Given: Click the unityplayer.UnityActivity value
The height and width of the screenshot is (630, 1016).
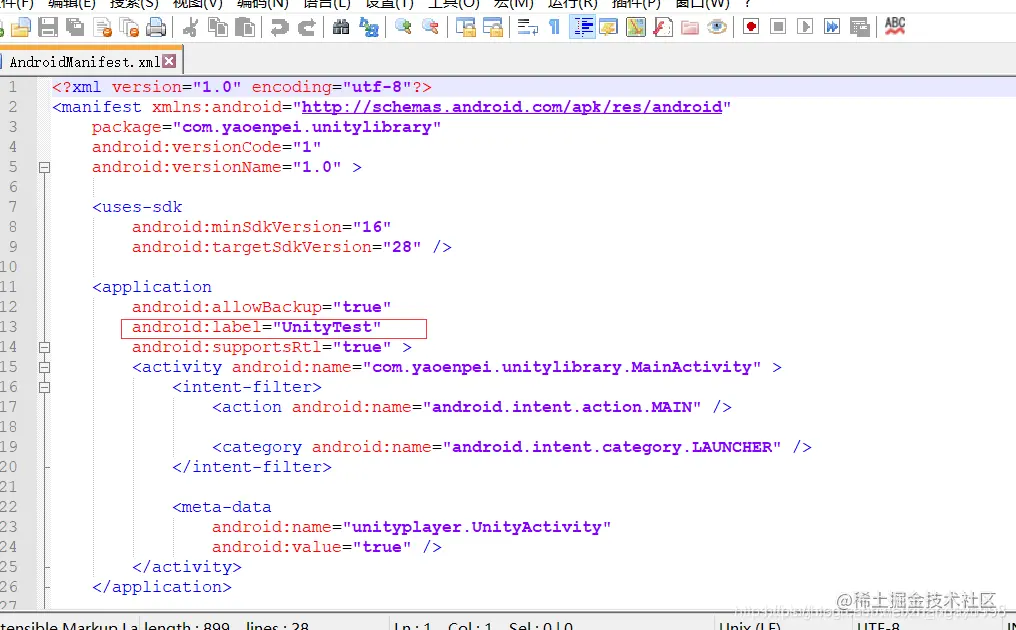Looking at the screenshot, I should 477,527.
